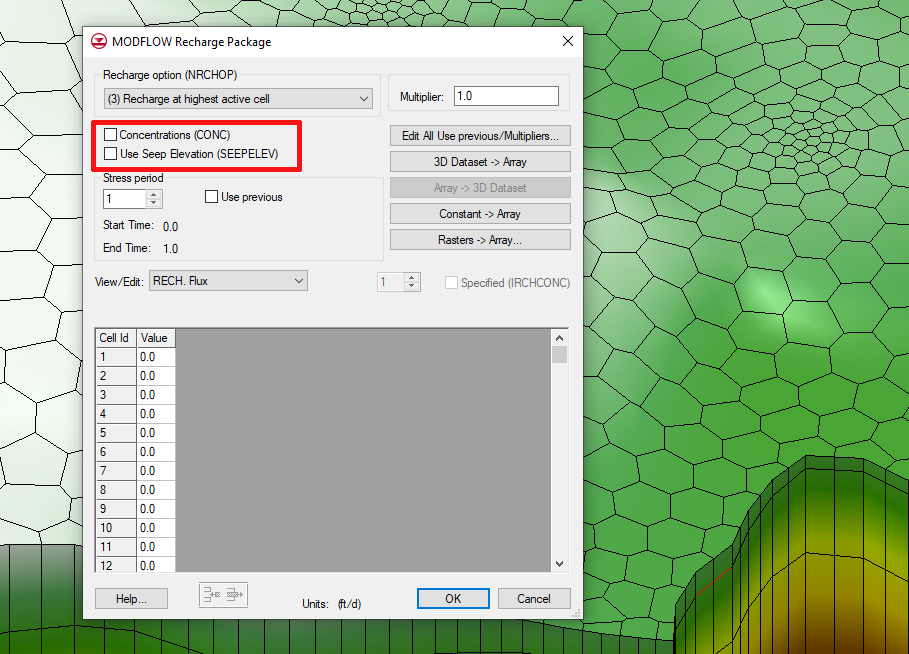
Task: Click inside the Multiplier field
Action: pos(506,95)
